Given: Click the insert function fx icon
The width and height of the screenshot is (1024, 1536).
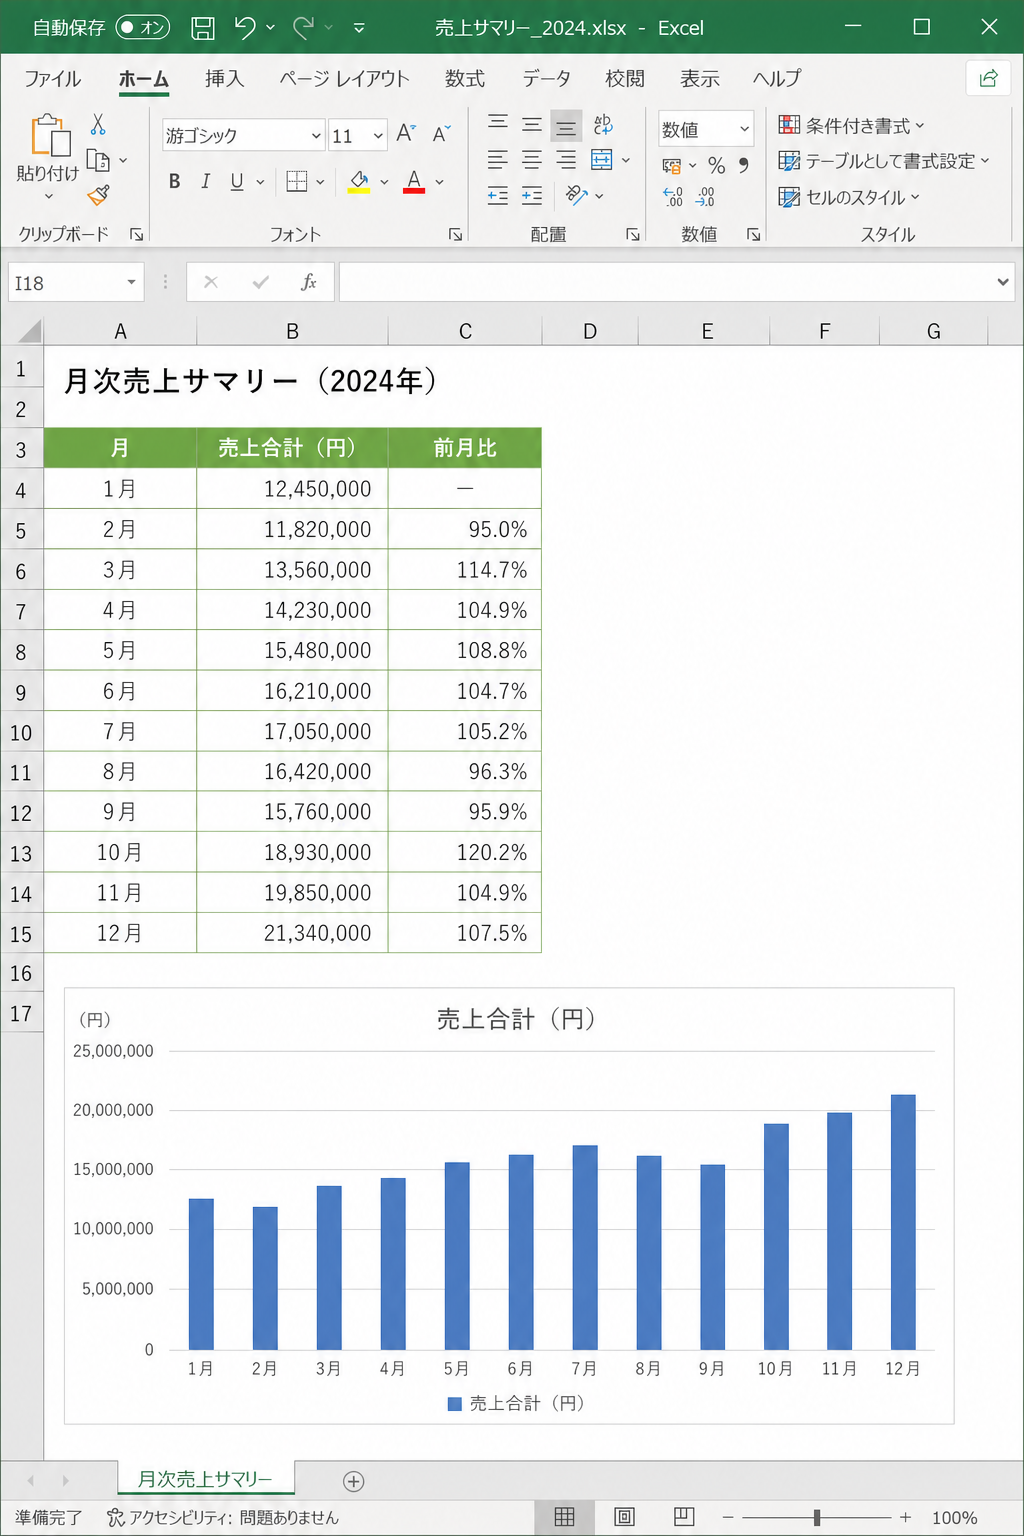Looking at the screenshot, I should (309, 283).
